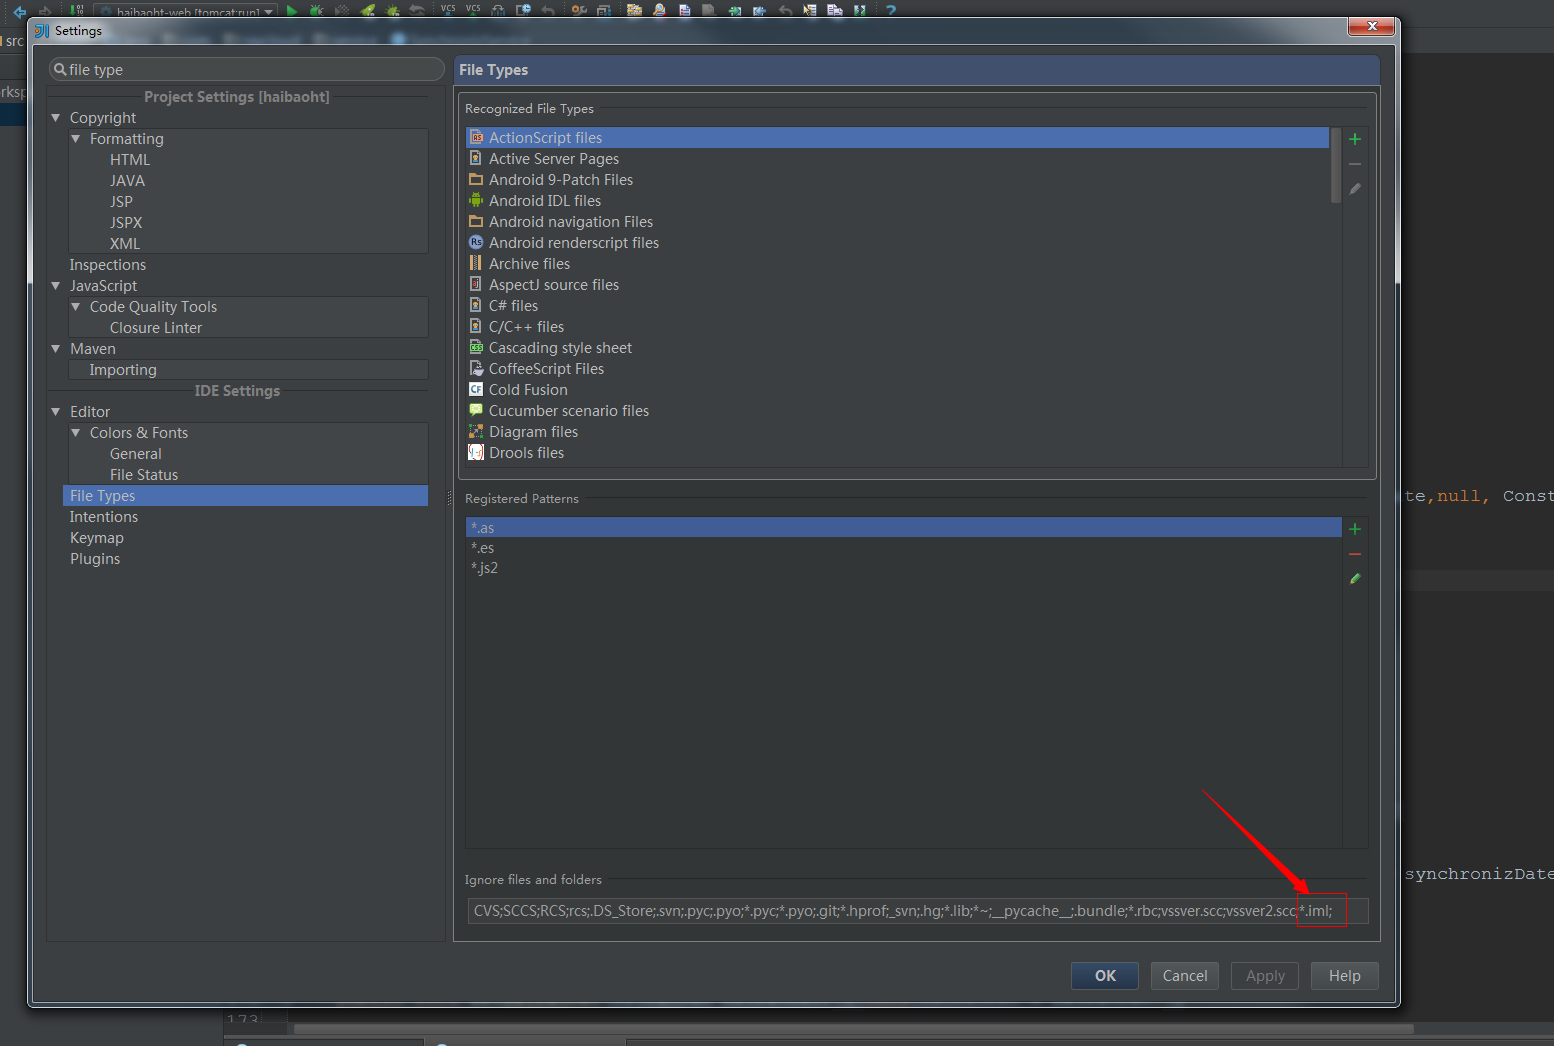Click the Ignore files and folders field
The image size is (1554, 1046).
(x=917, y=911)
